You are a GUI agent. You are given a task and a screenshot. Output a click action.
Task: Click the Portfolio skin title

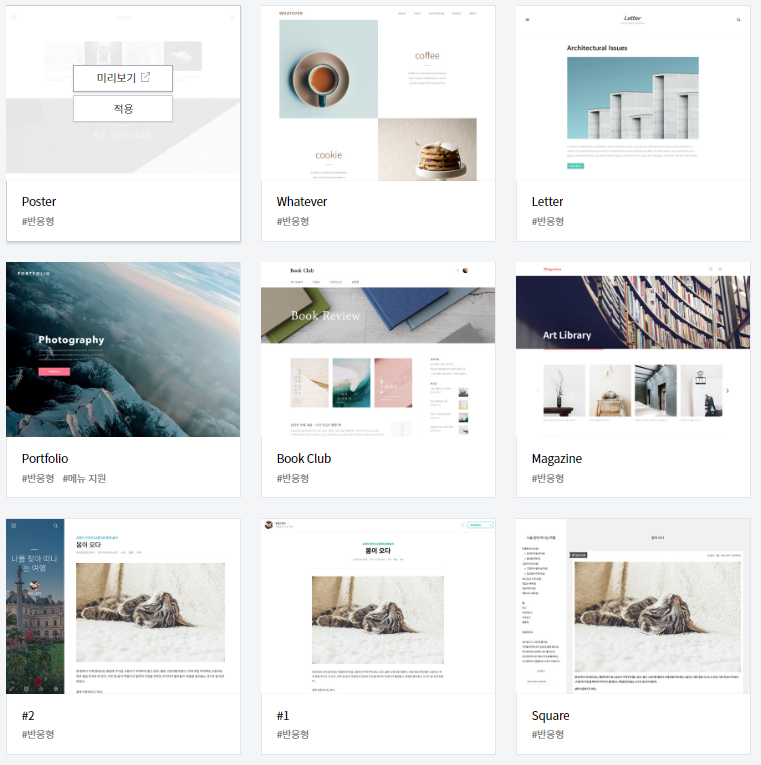45,459
